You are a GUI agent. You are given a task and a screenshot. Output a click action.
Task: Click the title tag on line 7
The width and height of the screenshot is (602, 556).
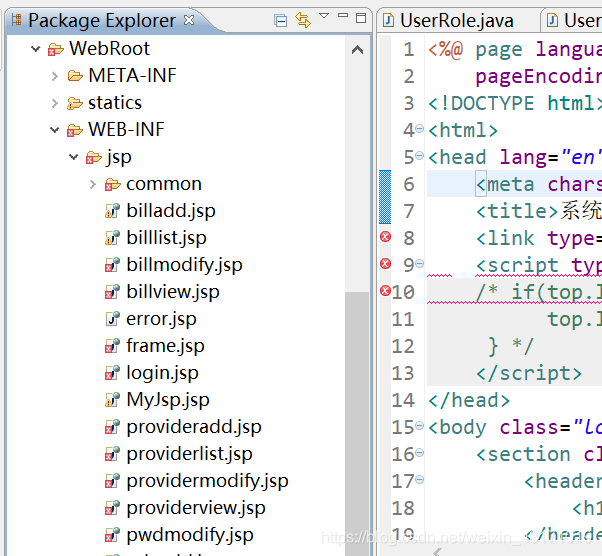[516, 211]
